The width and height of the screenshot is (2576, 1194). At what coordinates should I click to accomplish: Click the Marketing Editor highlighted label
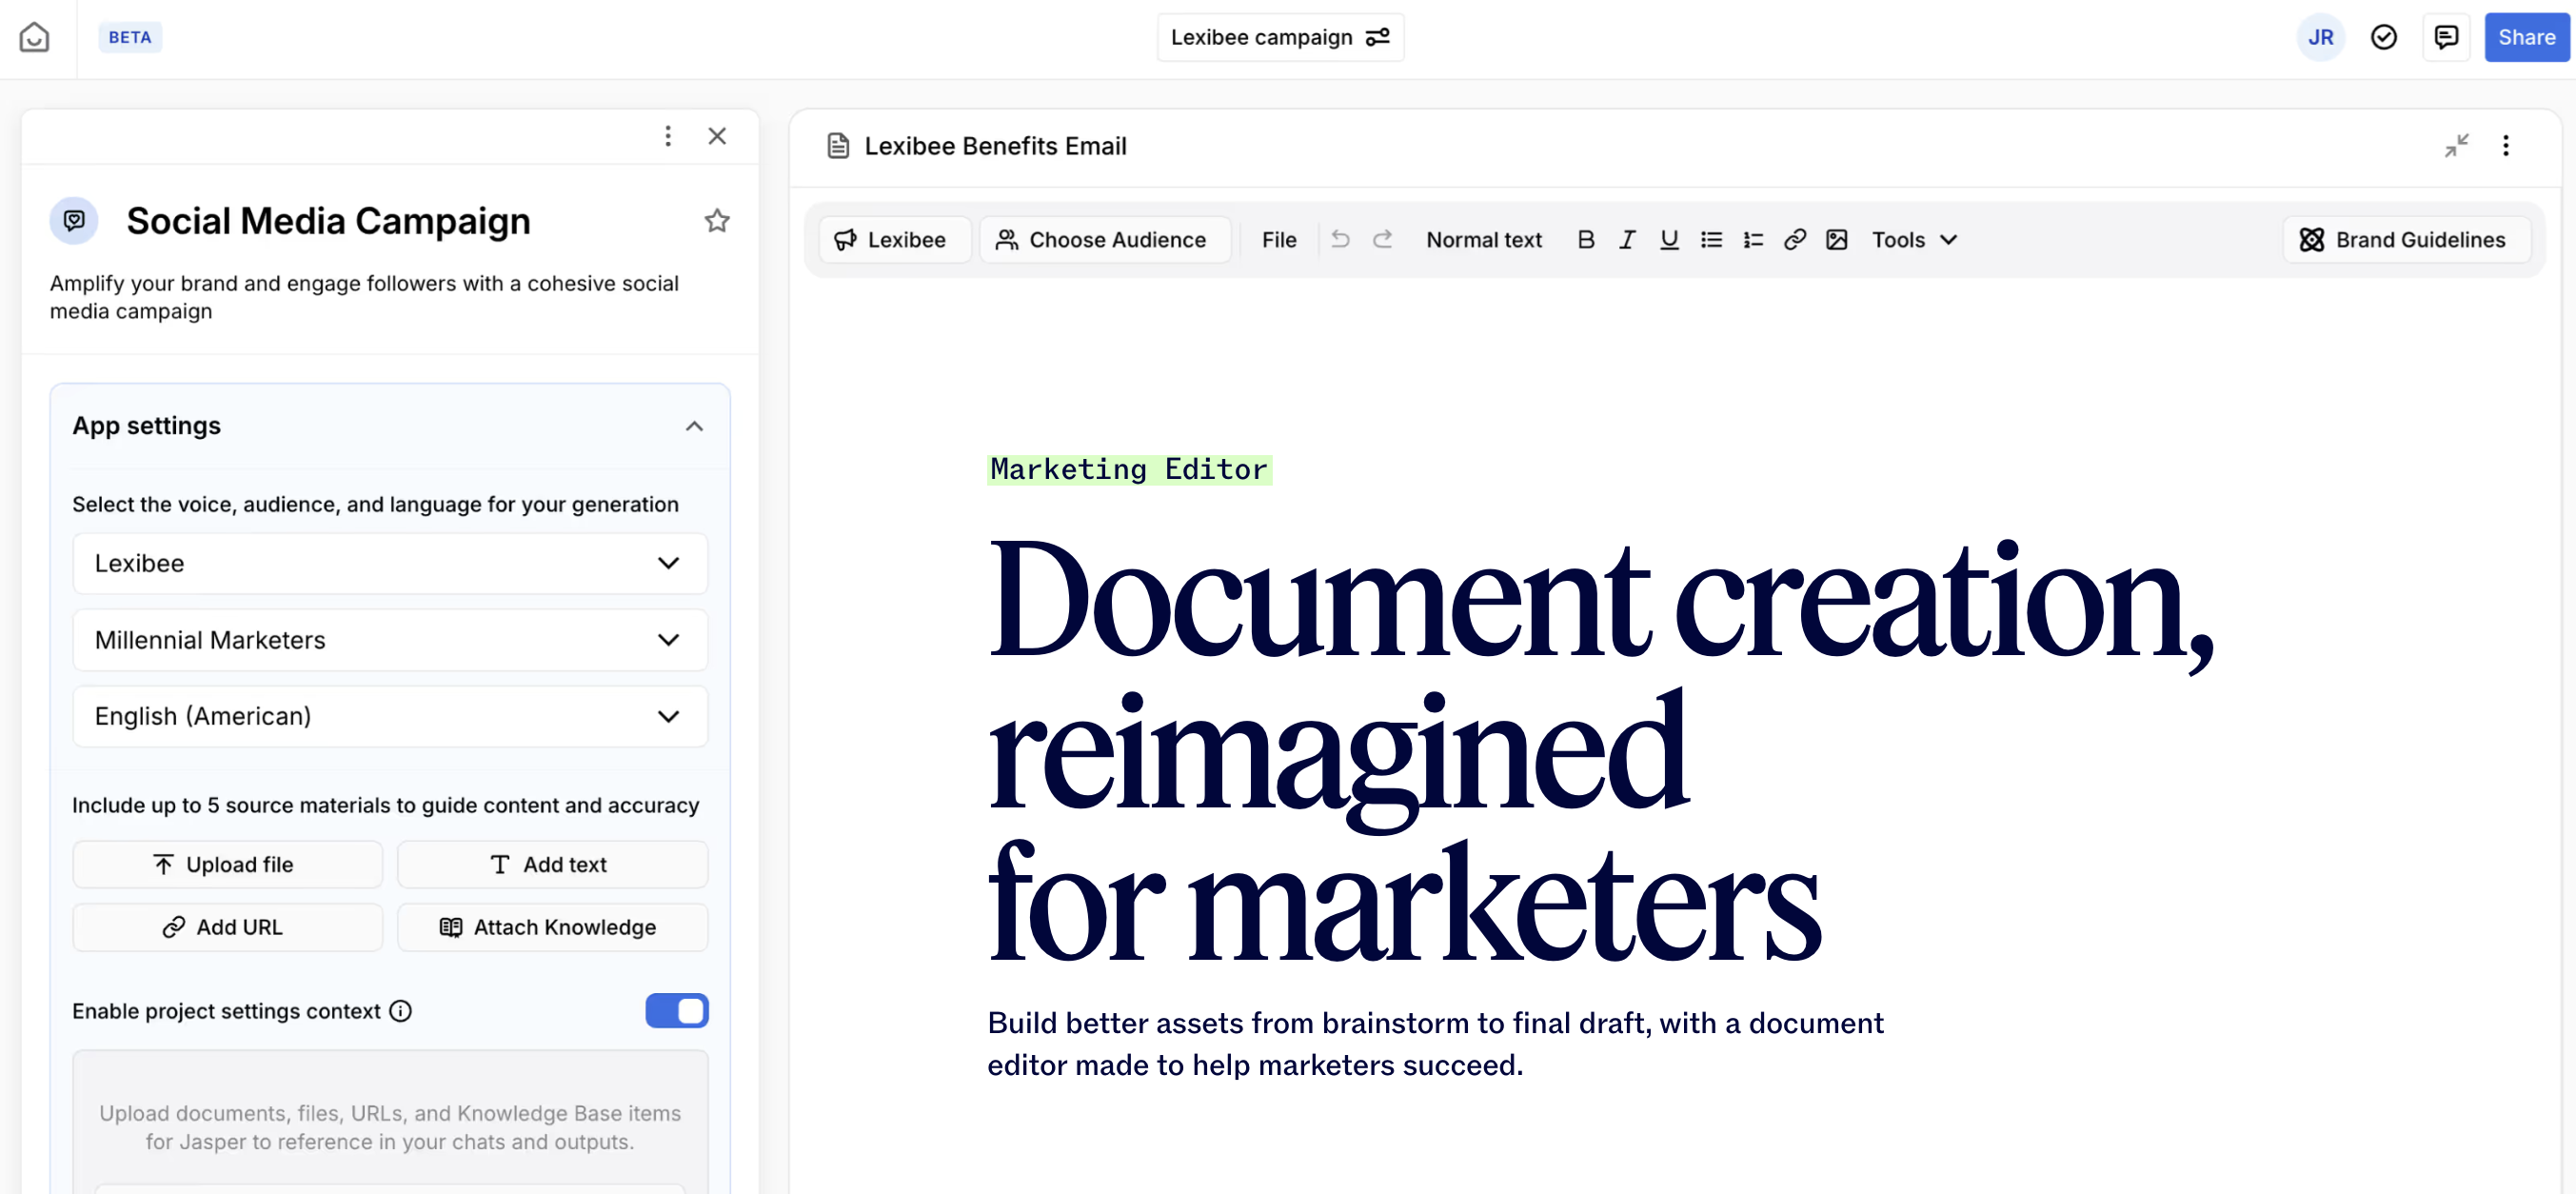pos(1129,469)
